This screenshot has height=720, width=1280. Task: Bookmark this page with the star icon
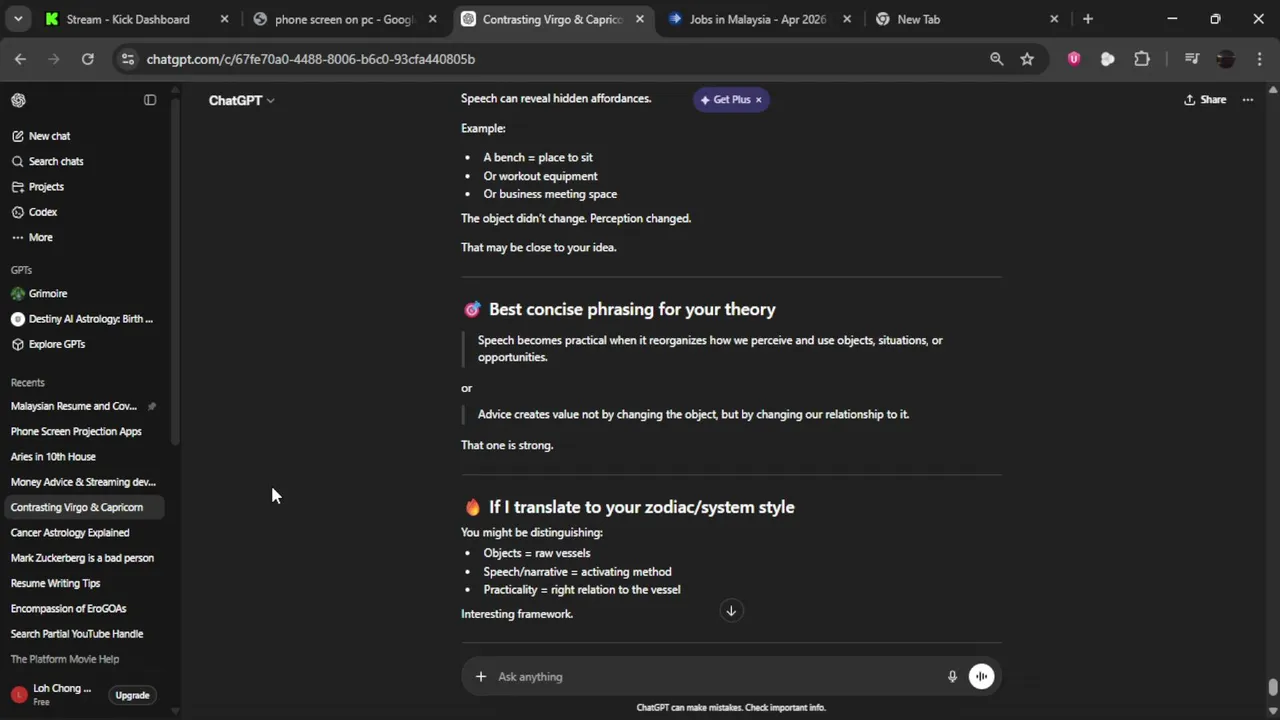coord(1027,59)
